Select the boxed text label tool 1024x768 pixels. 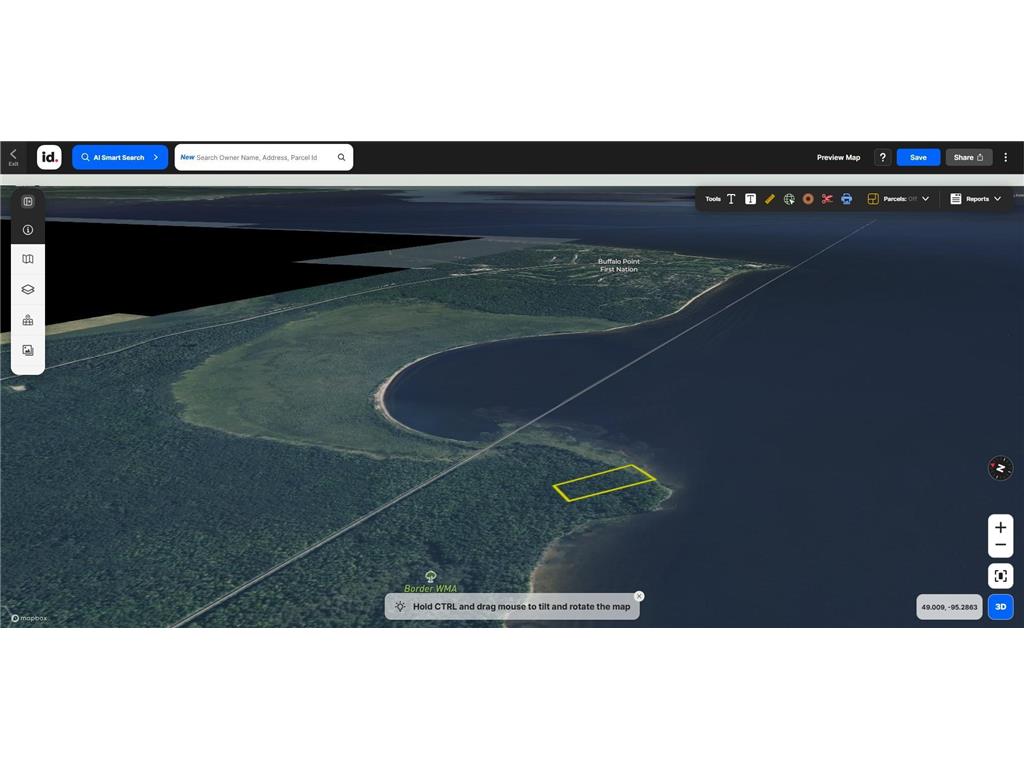[750, 199]
